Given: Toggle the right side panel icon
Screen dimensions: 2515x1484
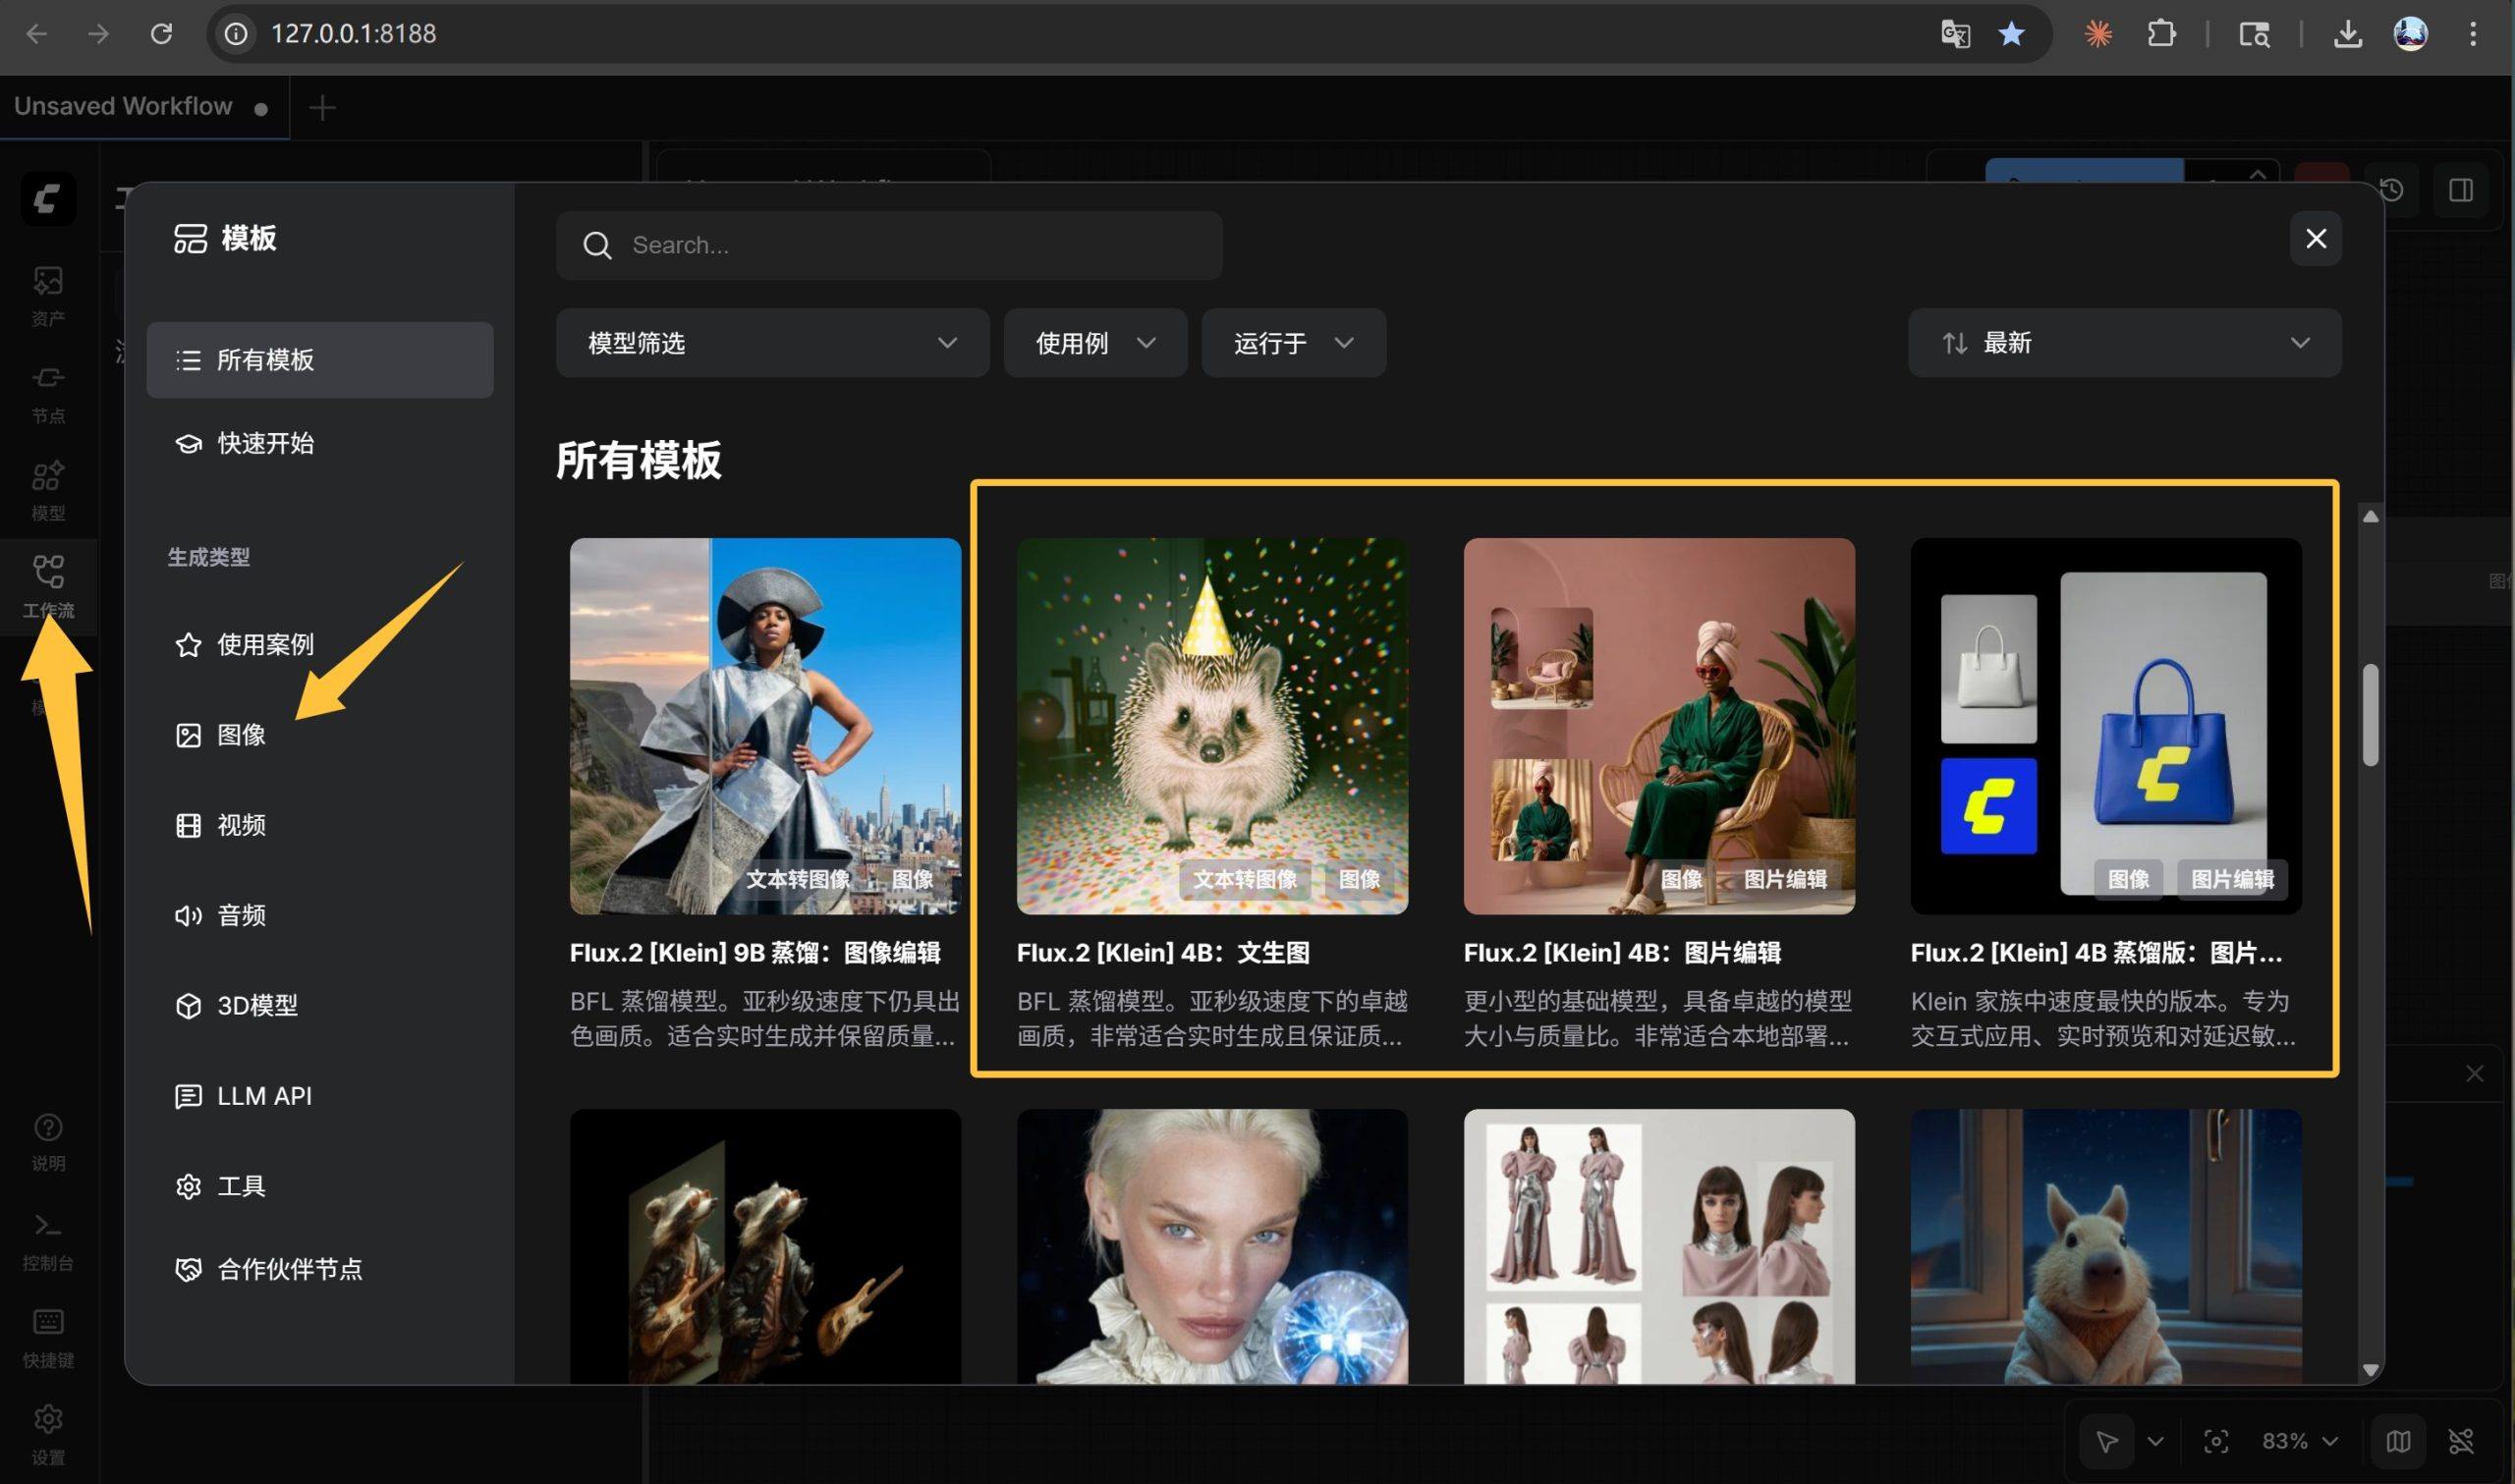Looking at the screenshot, I should coord(2461,190).
